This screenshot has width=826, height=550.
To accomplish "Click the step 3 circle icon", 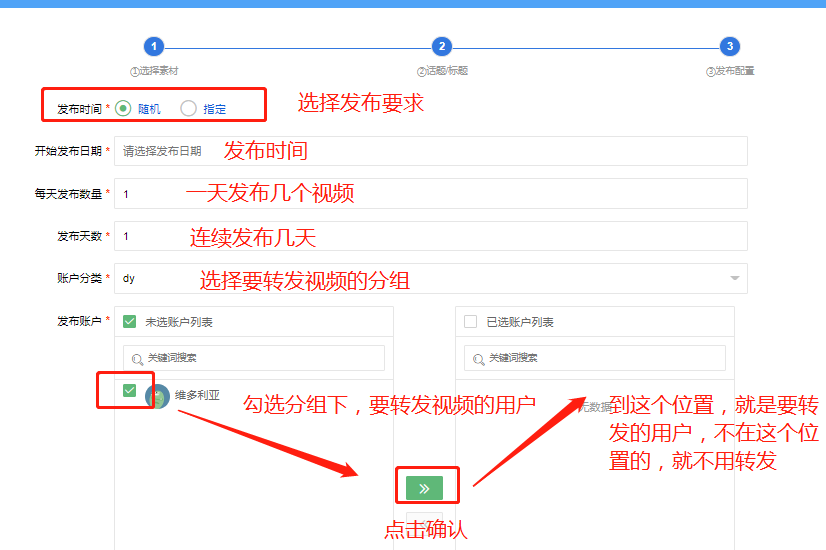I will click(x=731, y=46).
